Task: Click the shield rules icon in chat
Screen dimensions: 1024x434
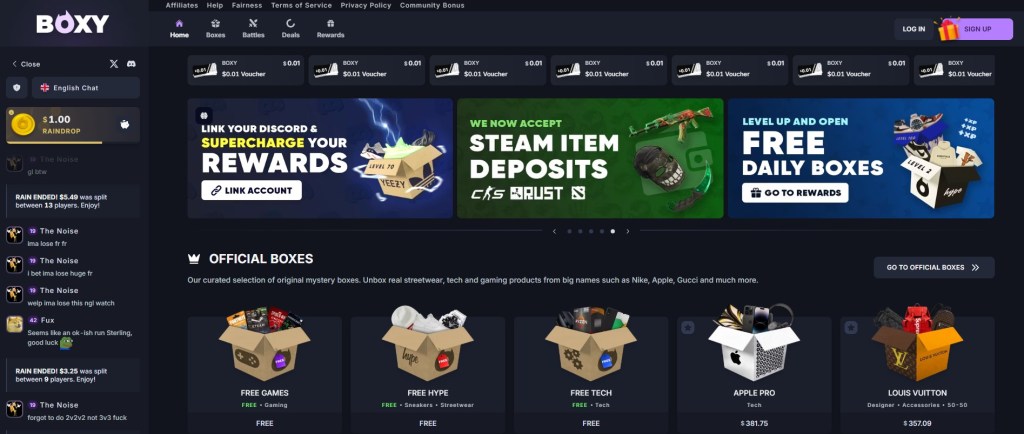Action: (16, 87)
